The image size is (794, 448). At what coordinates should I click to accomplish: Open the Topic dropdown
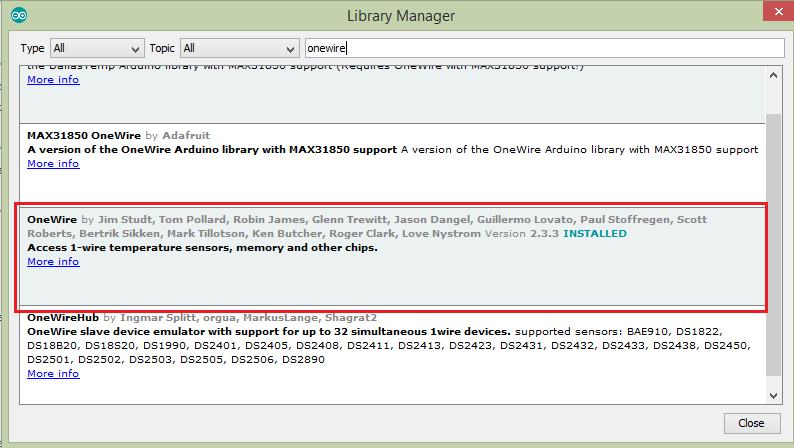coord(240,49)
